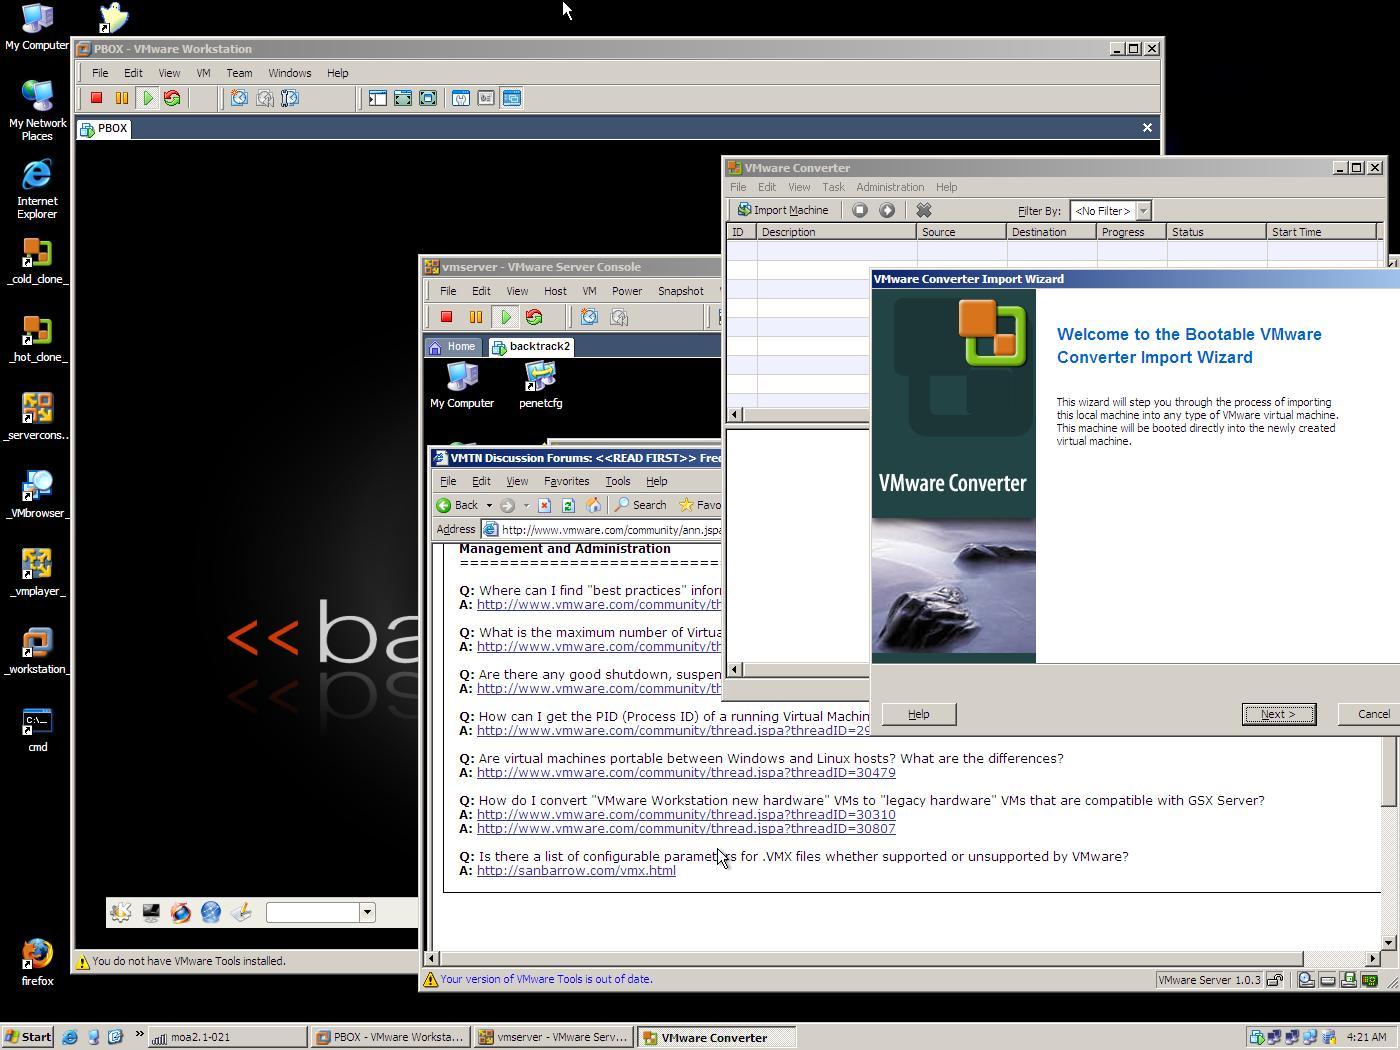1400x1050 pixels.
Task: Enter full screen mode in Workstation toolbar
Action: (402, 98)
